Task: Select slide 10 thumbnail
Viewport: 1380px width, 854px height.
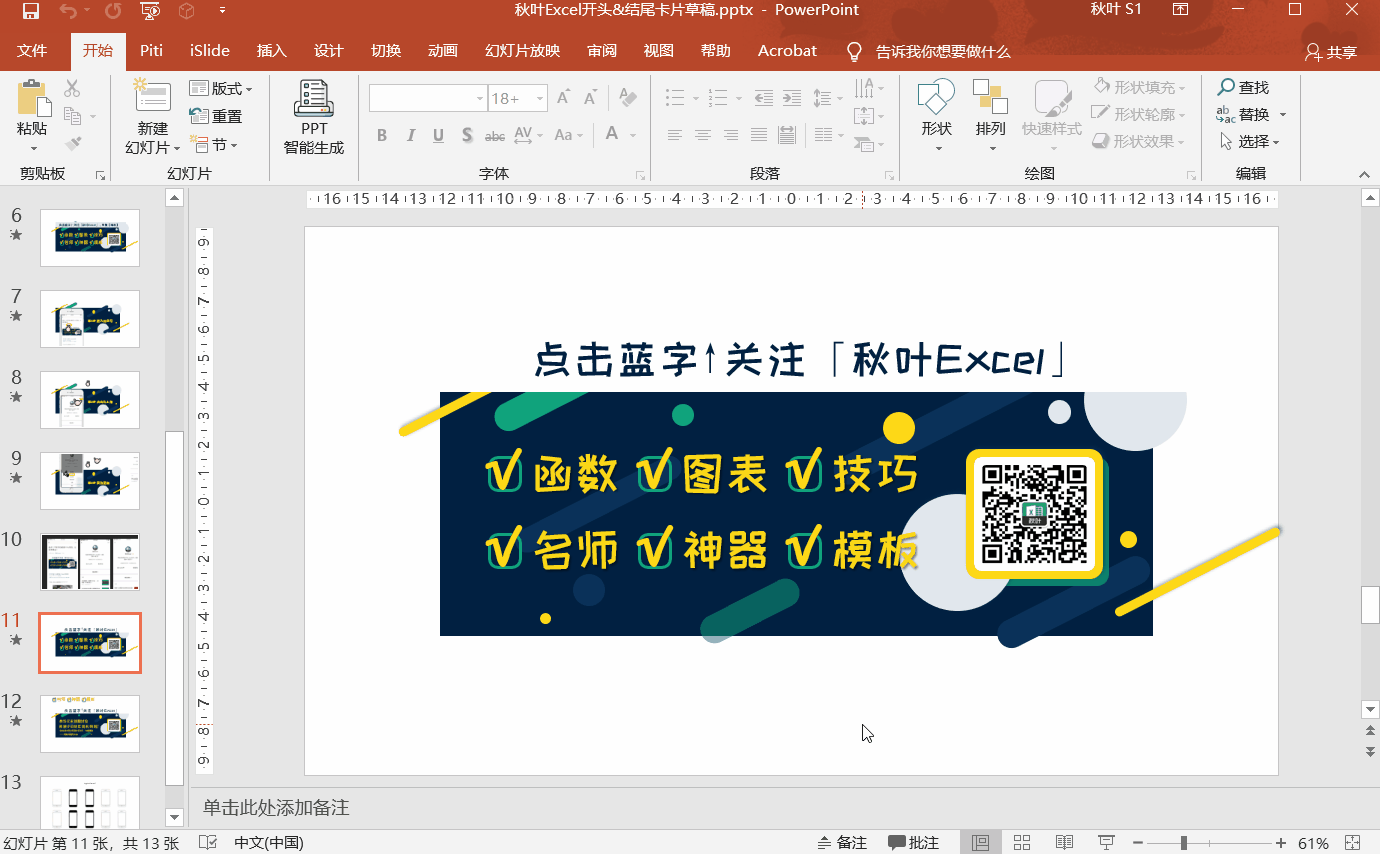Action: (90, 562)
